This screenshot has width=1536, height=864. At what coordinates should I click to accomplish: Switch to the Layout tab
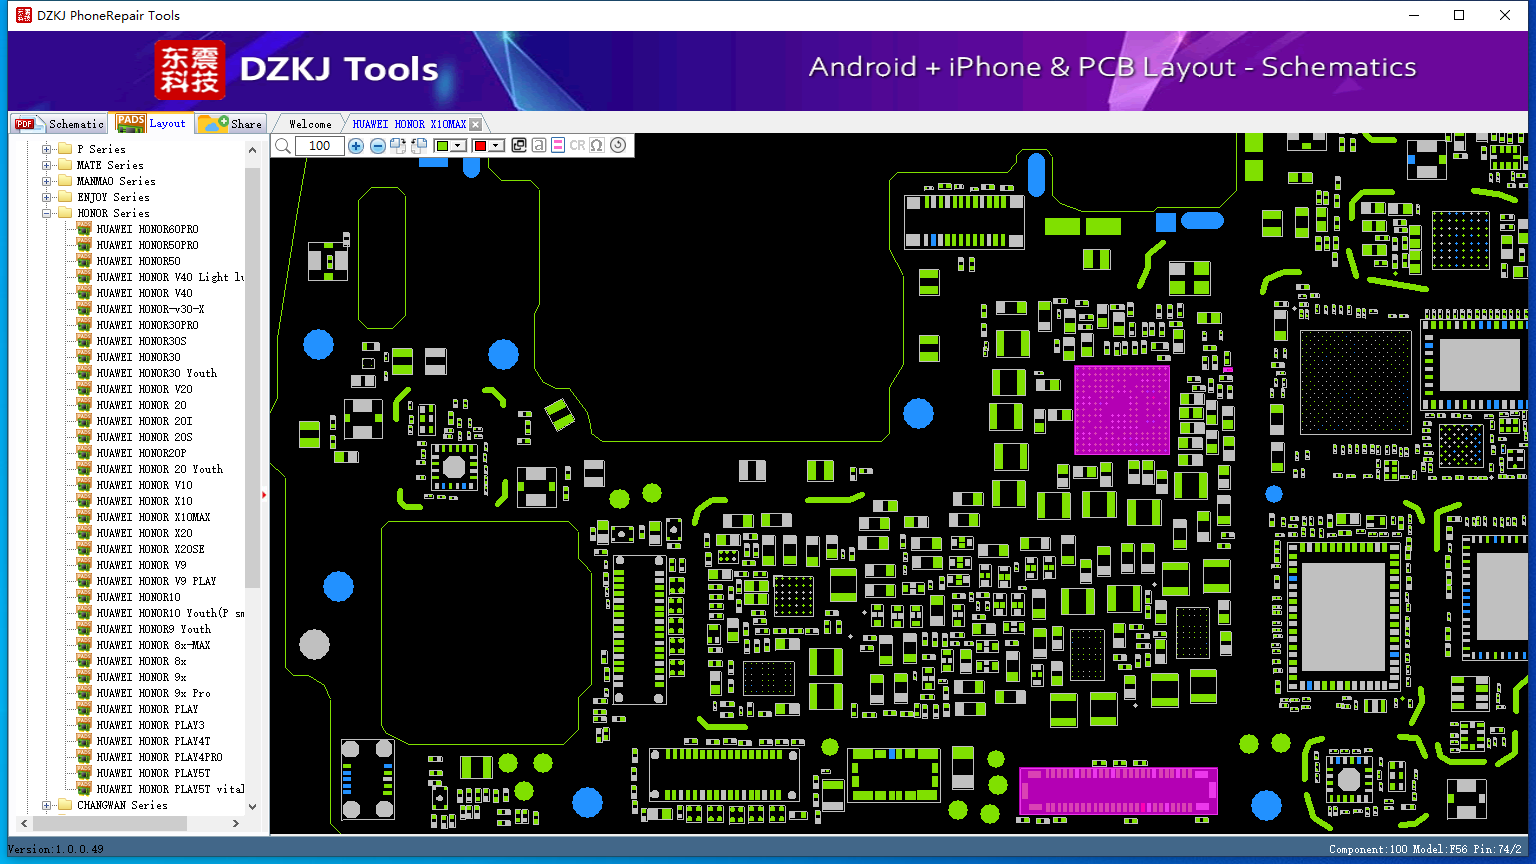[x=151, y=123]
